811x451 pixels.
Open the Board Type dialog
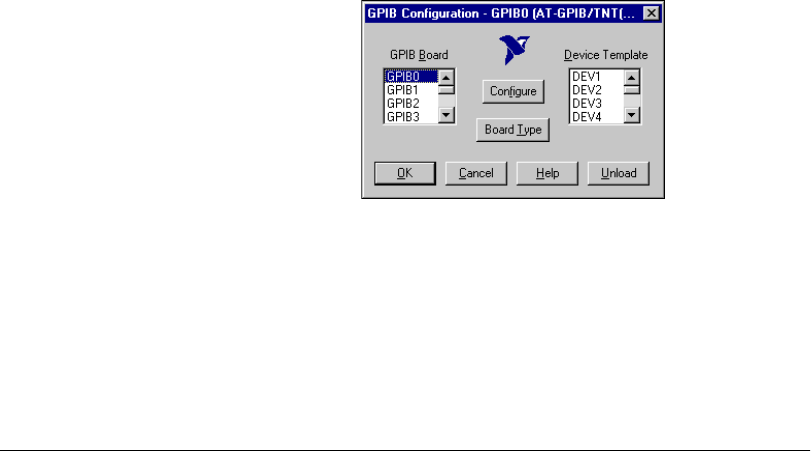pos(513,130)
